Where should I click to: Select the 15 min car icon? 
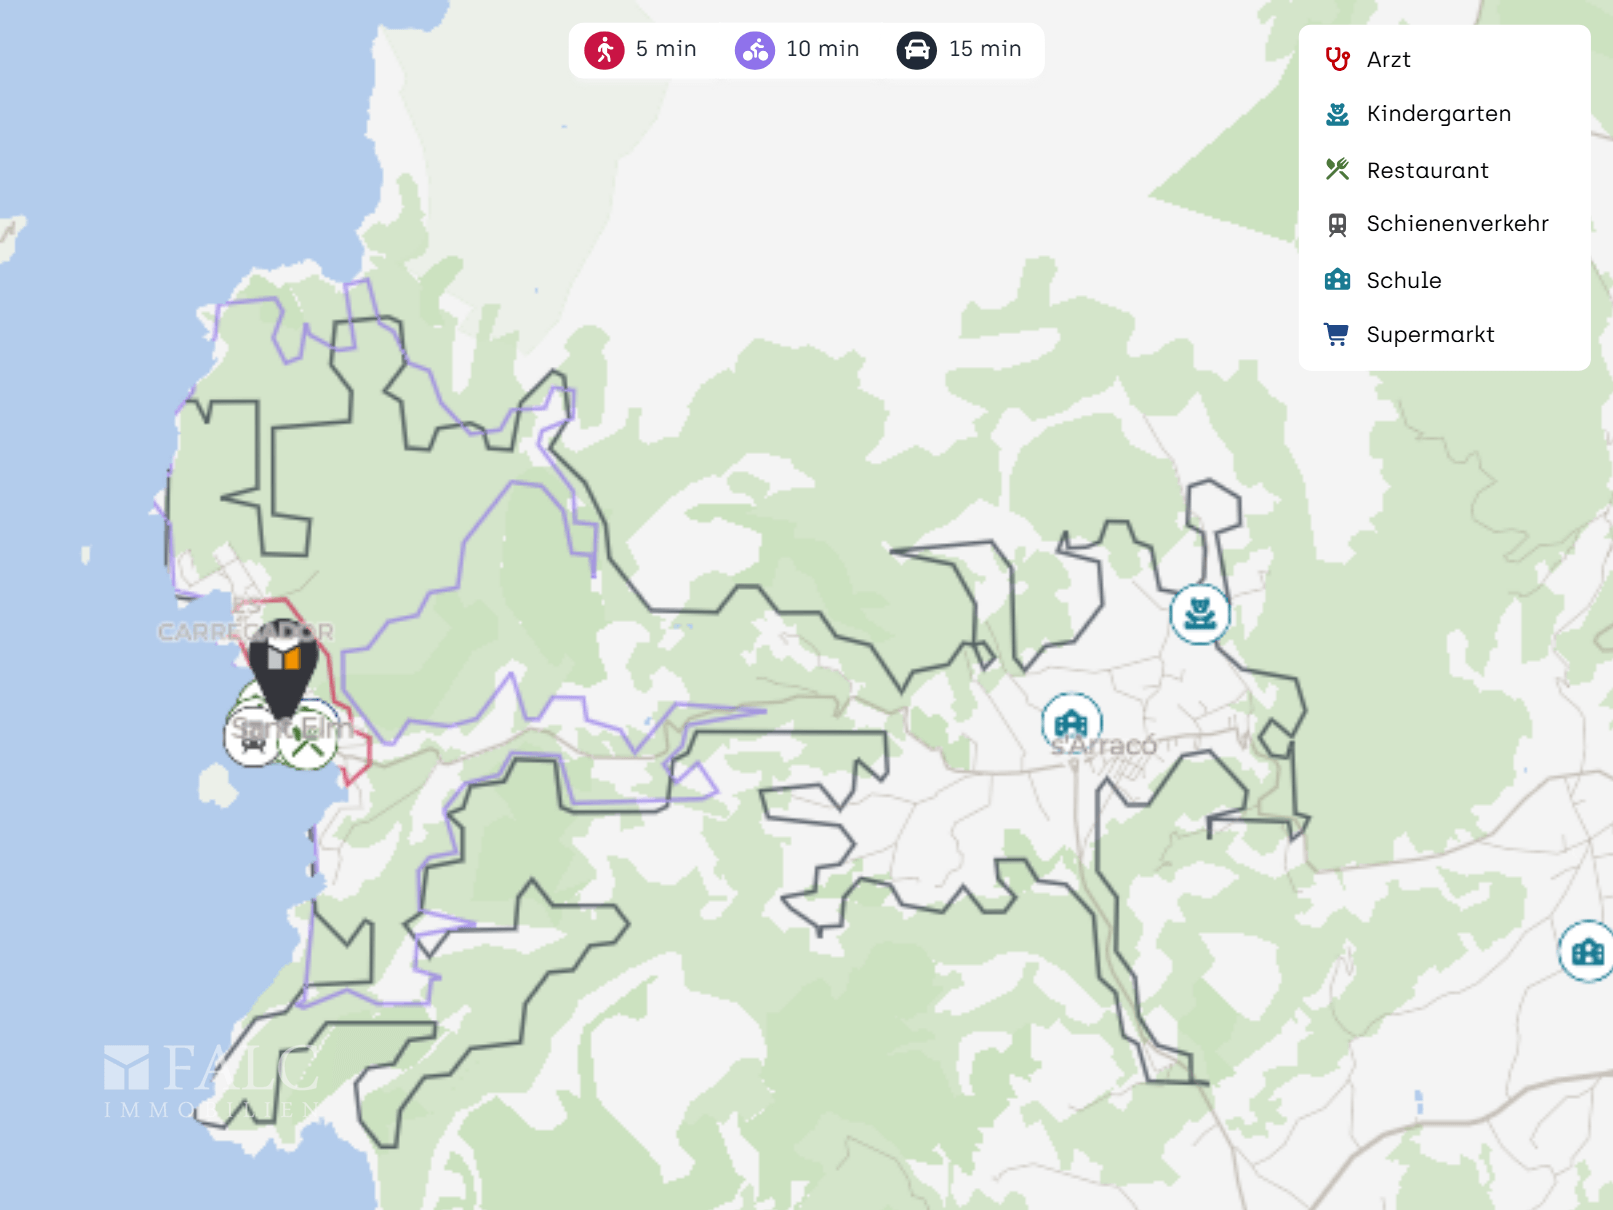916,50
